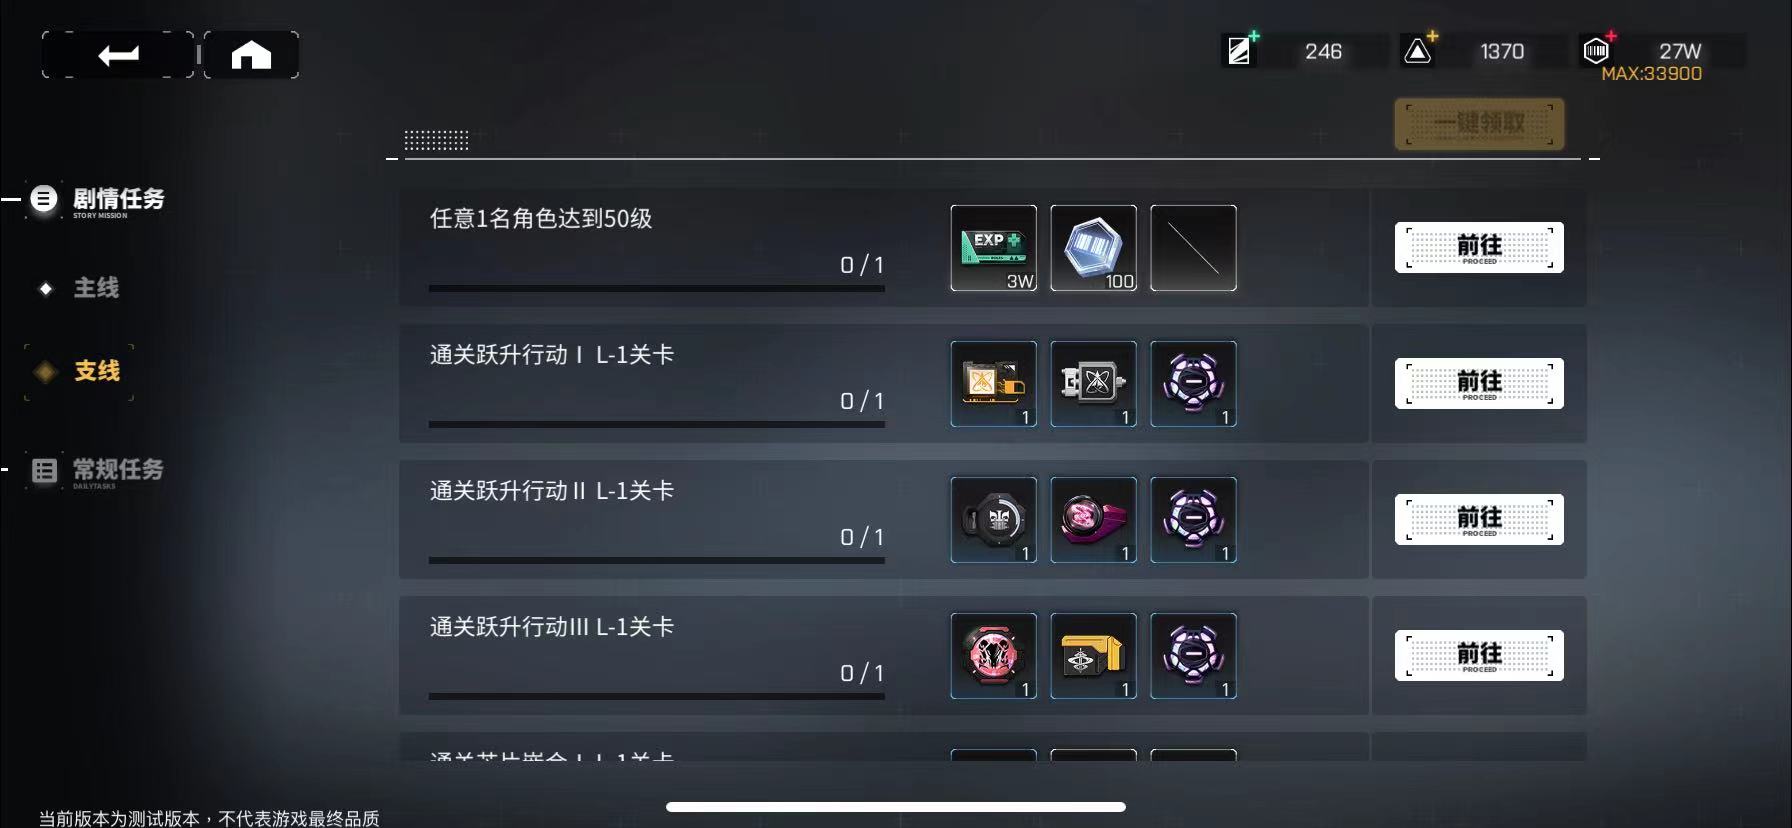
Task: Select the crystal cube 100 reward
Action: click(1093, 248)
